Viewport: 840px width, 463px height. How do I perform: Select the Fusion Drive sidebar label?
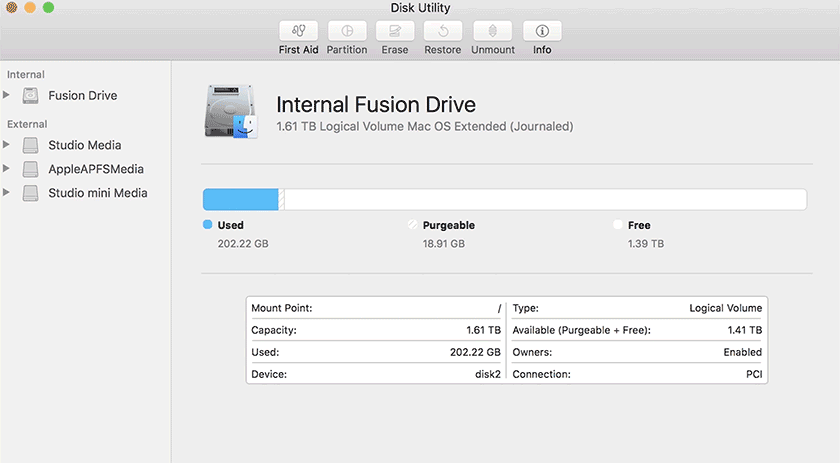pos(82,95)
